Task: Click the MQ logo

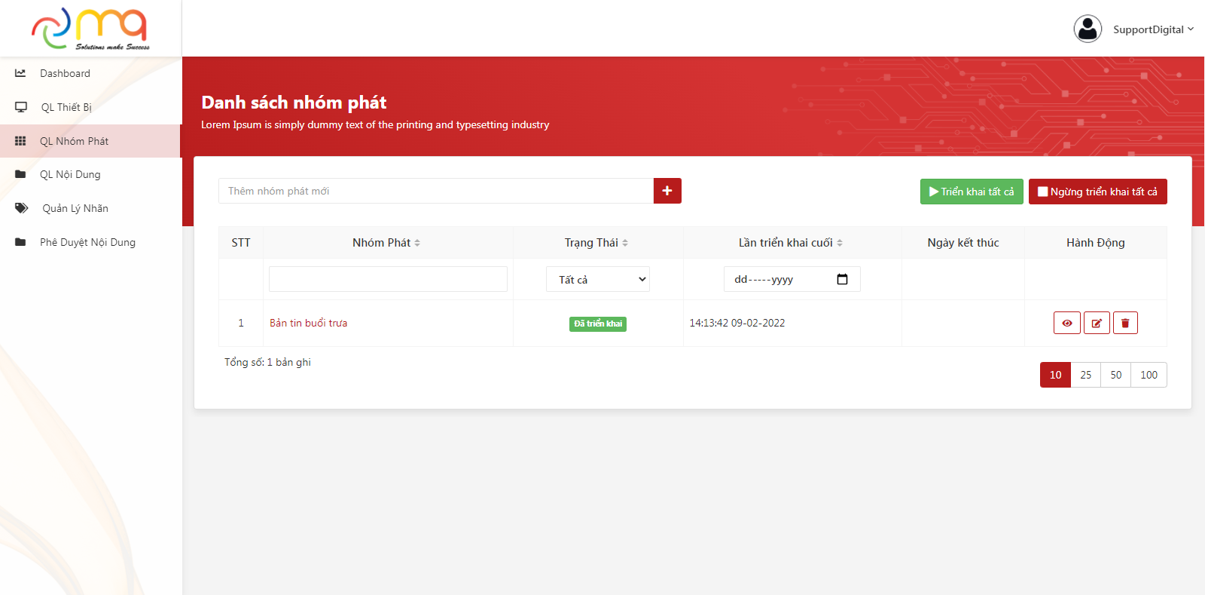Action: (x=90, y=28)
